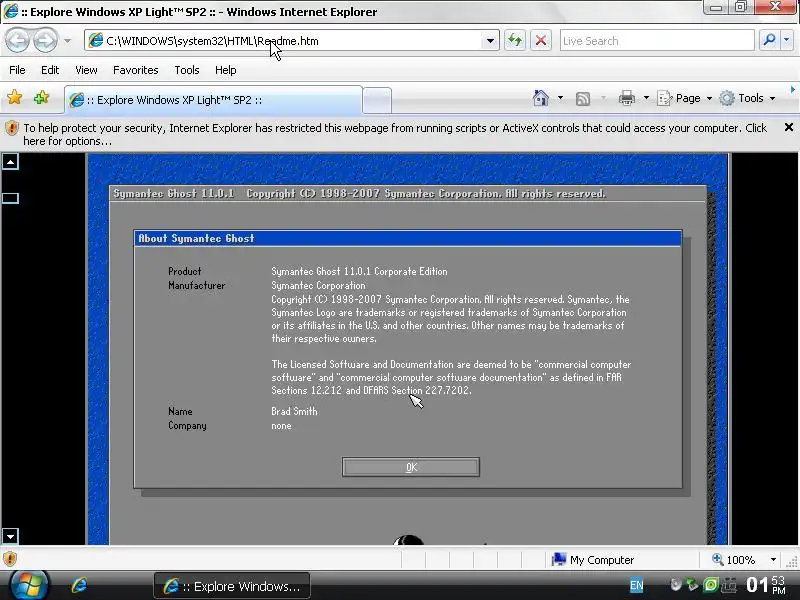The height and width of the screenshot is (600, 800).
Task: Open the Tools menu in menu bar
Action: click(187, 70)
